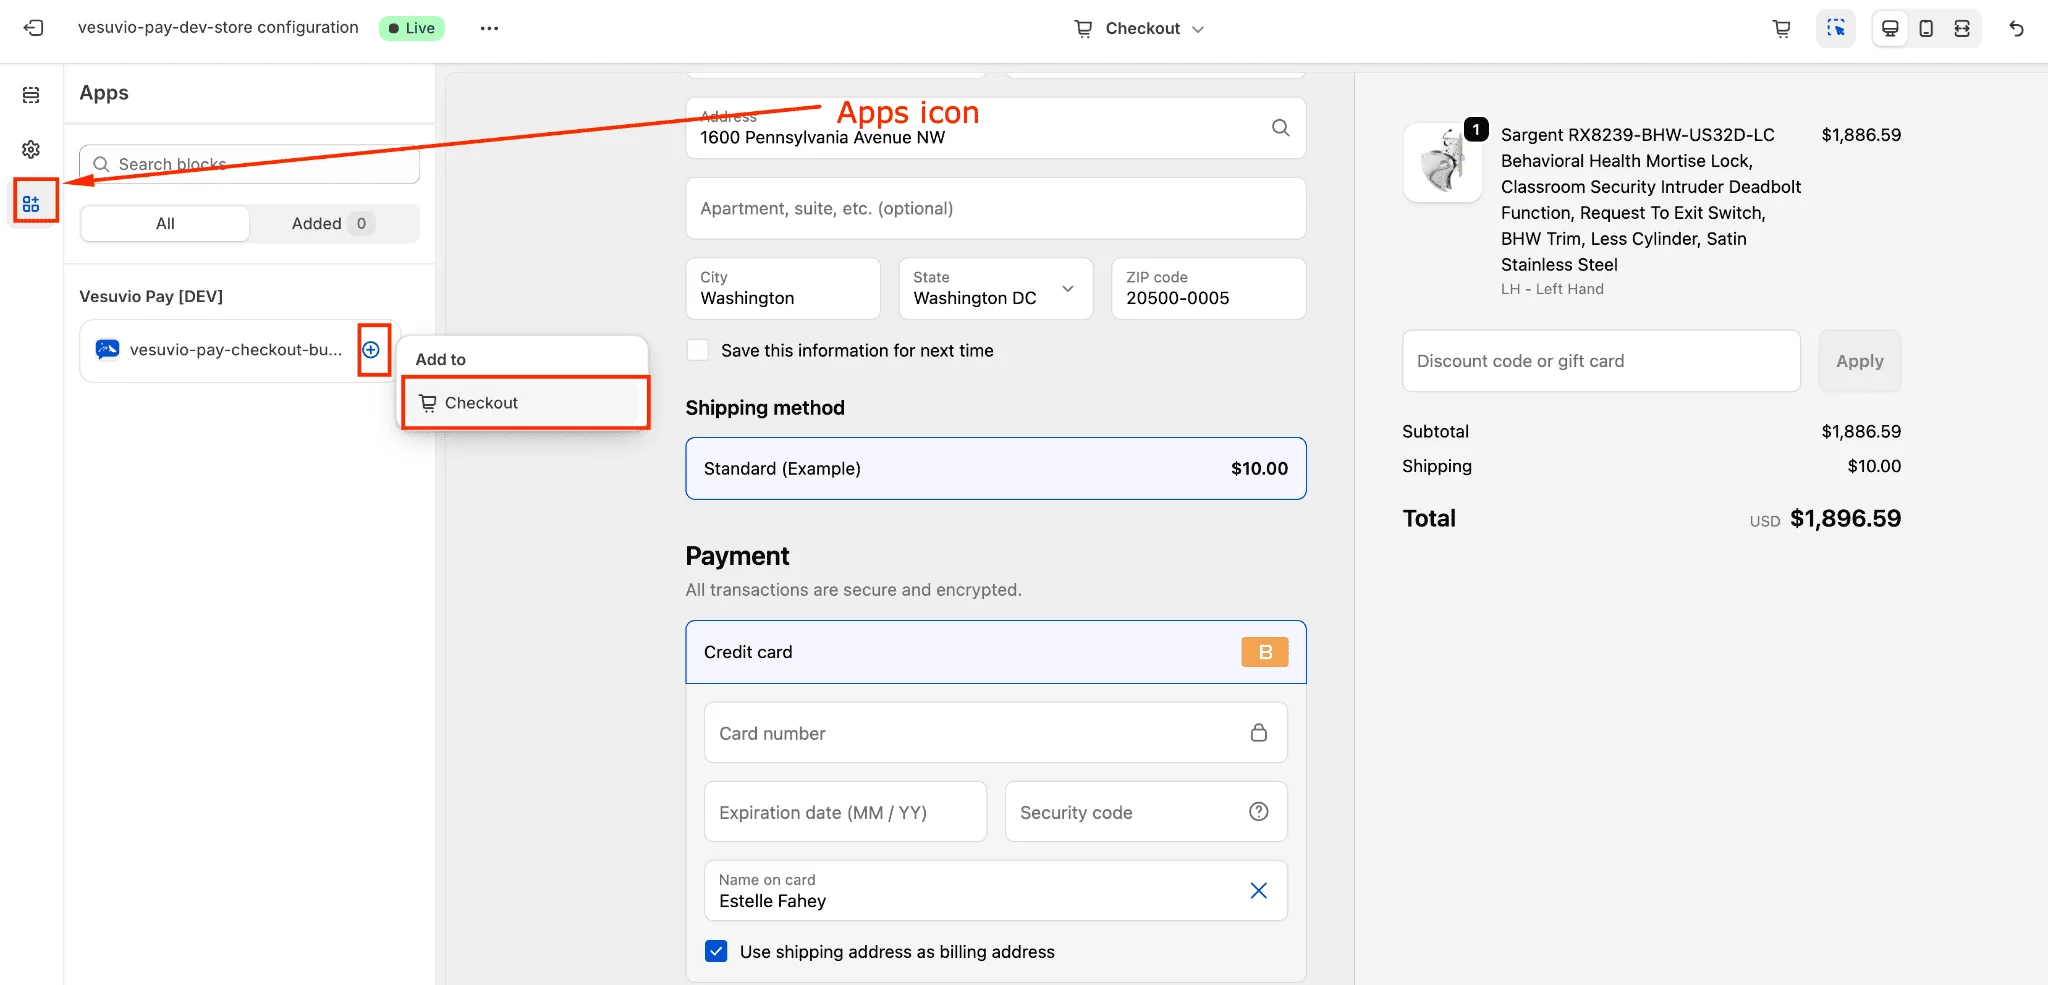The image size is (2048, 985).
Task: Switch to desktop device preview
Action: coord(1890,28)
